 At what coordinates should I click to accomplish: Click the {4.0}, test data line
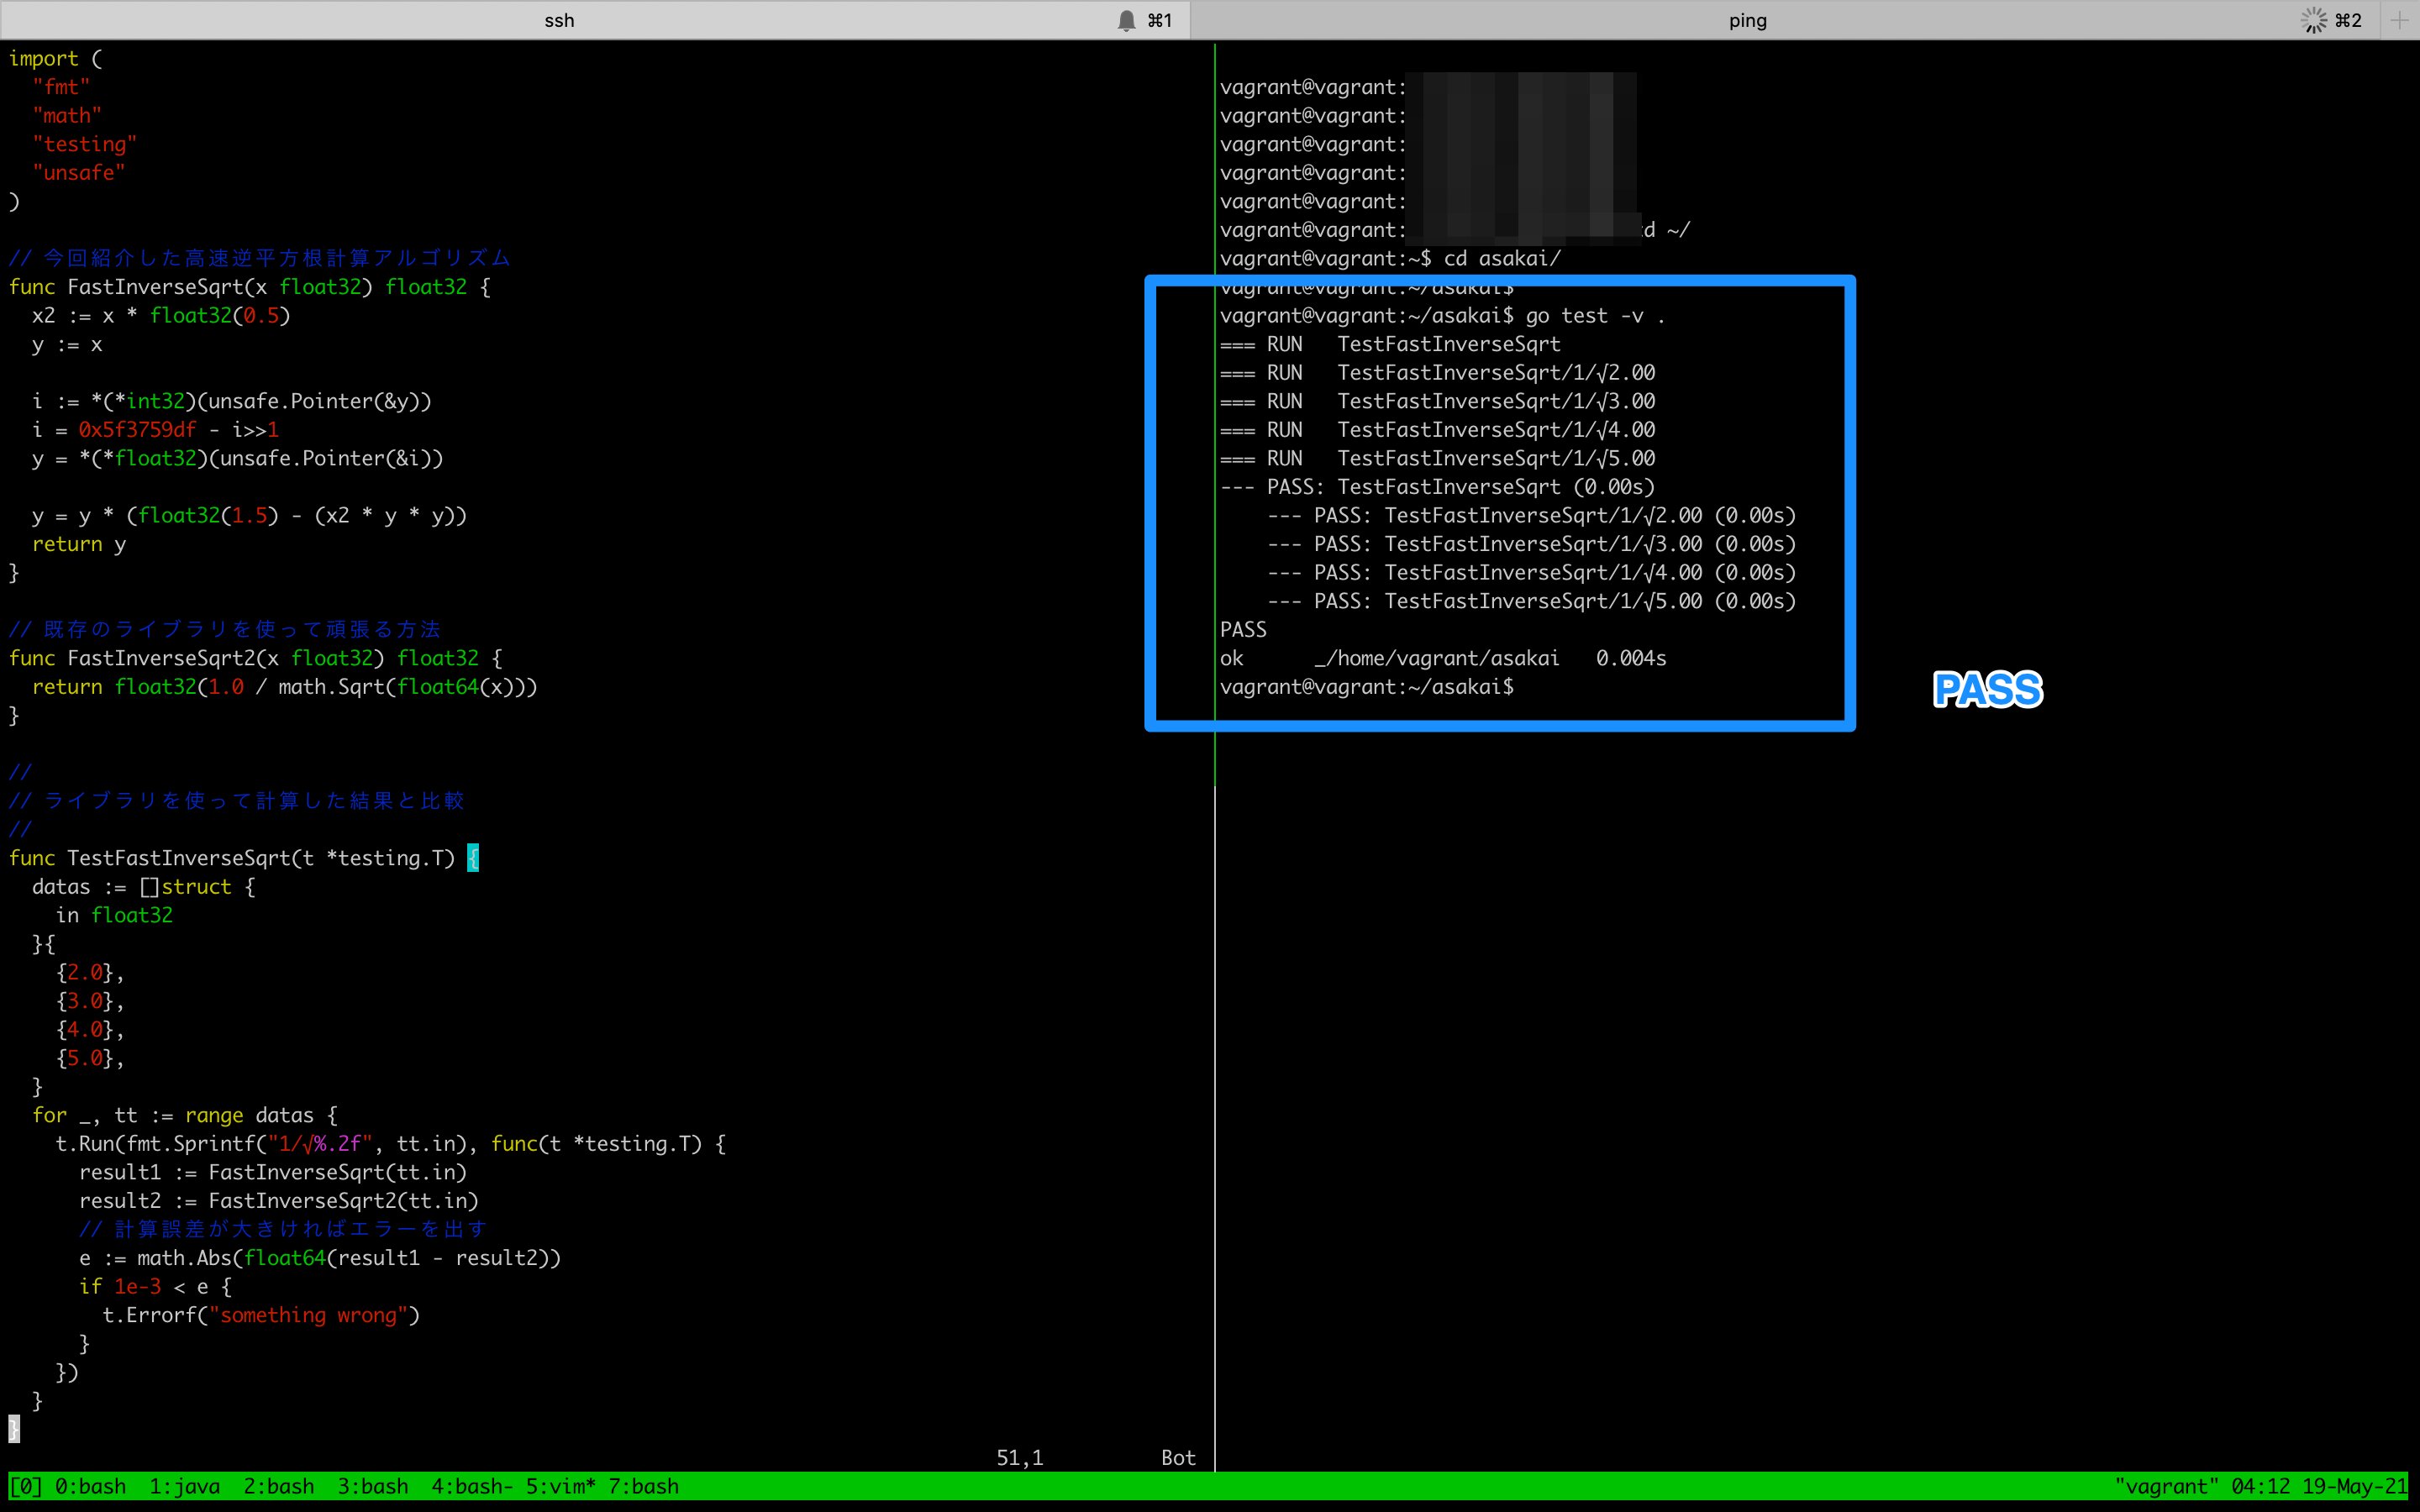coord(90,1030)
